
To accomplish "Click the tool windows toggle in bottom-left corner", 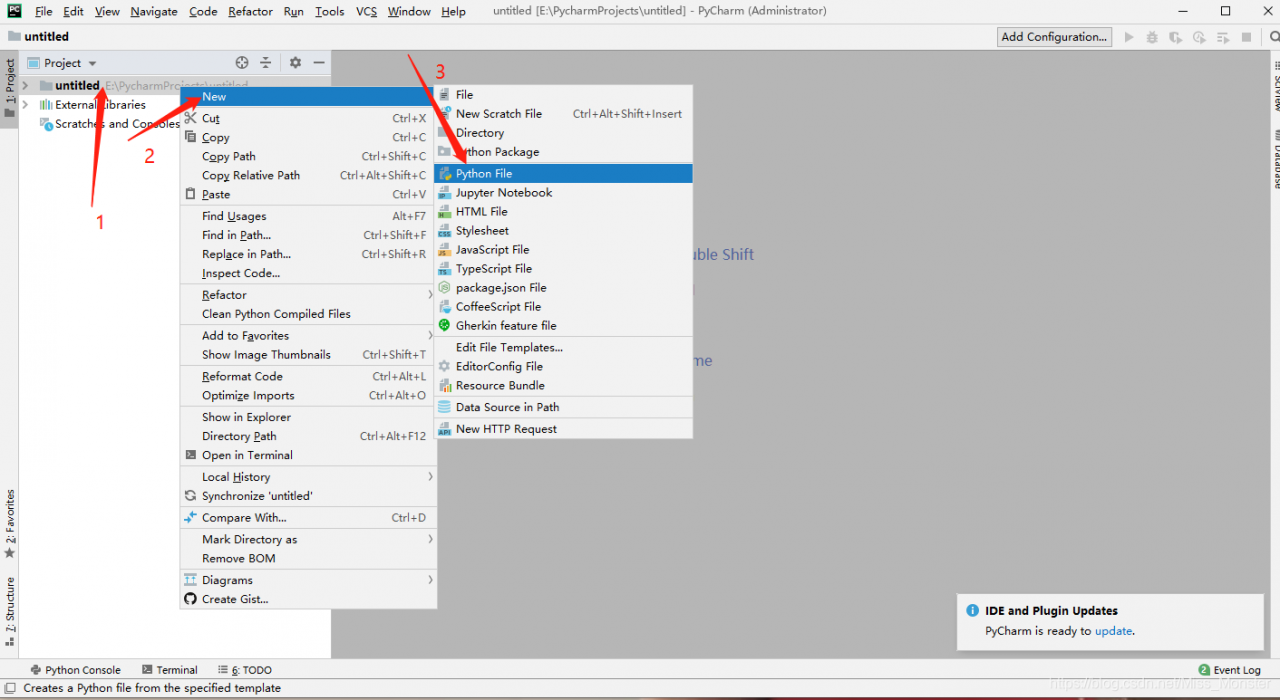I will (x=9, y=688).
